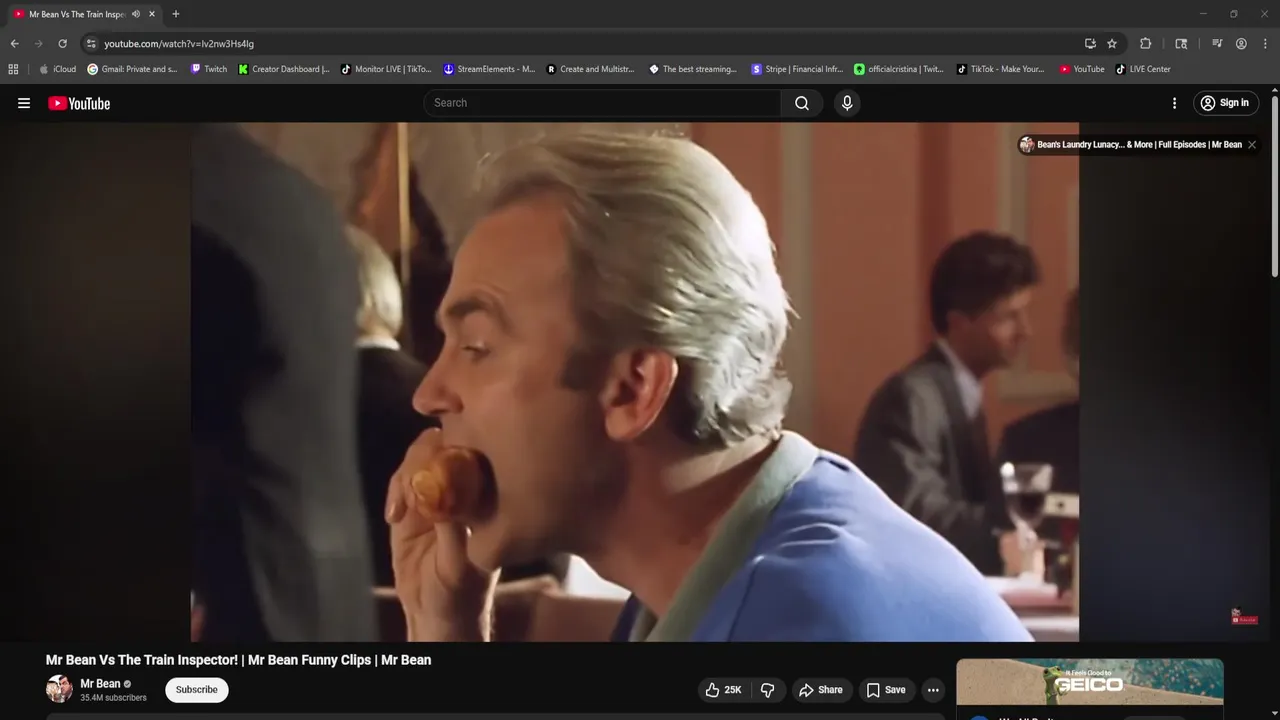The width and height of the screenshot is (1280, 720).
Task: Open the Chrome profile avatar
Action: pos(1241,44)
